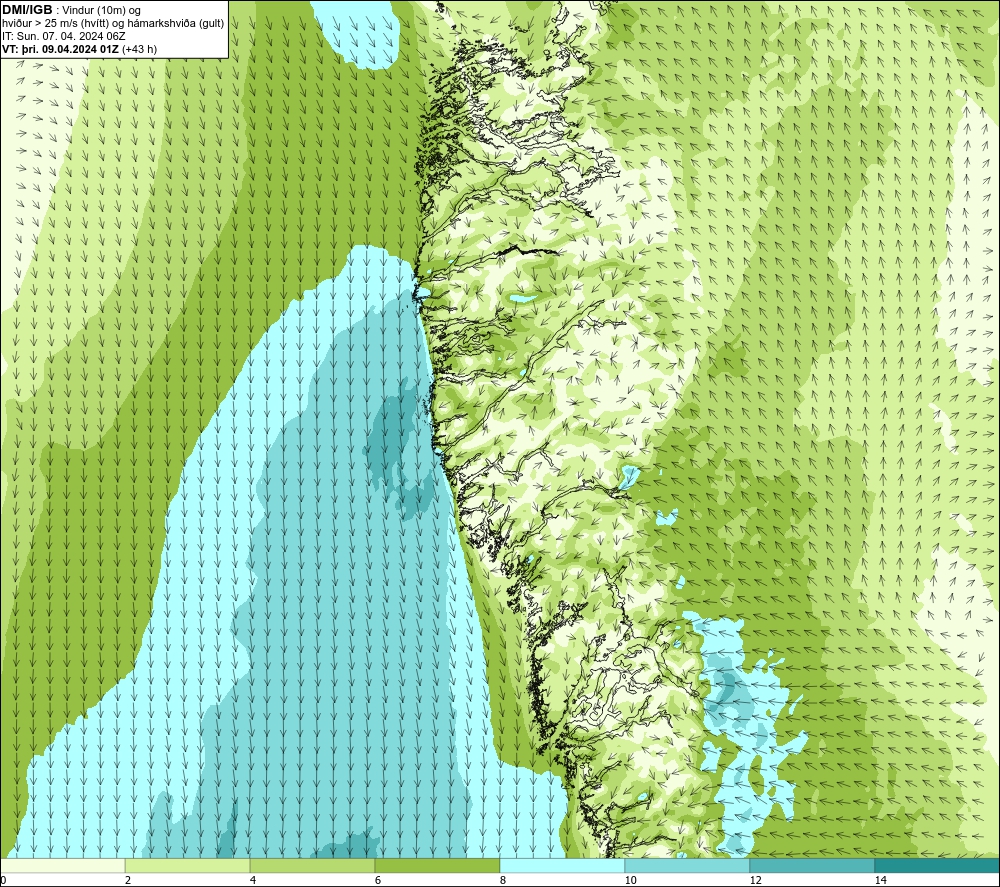Click the legend label '12'
Screen dimensions: 1000x887
coord(756,880)
